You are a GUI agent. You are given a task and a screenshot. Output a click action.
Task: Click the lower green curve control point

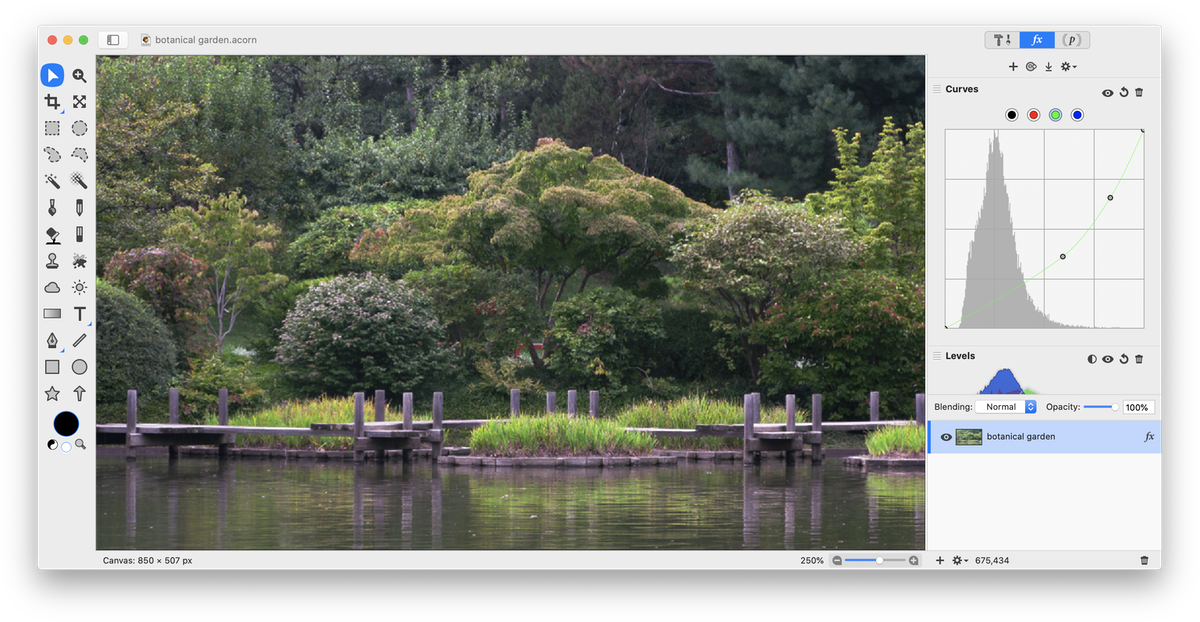1063,257
